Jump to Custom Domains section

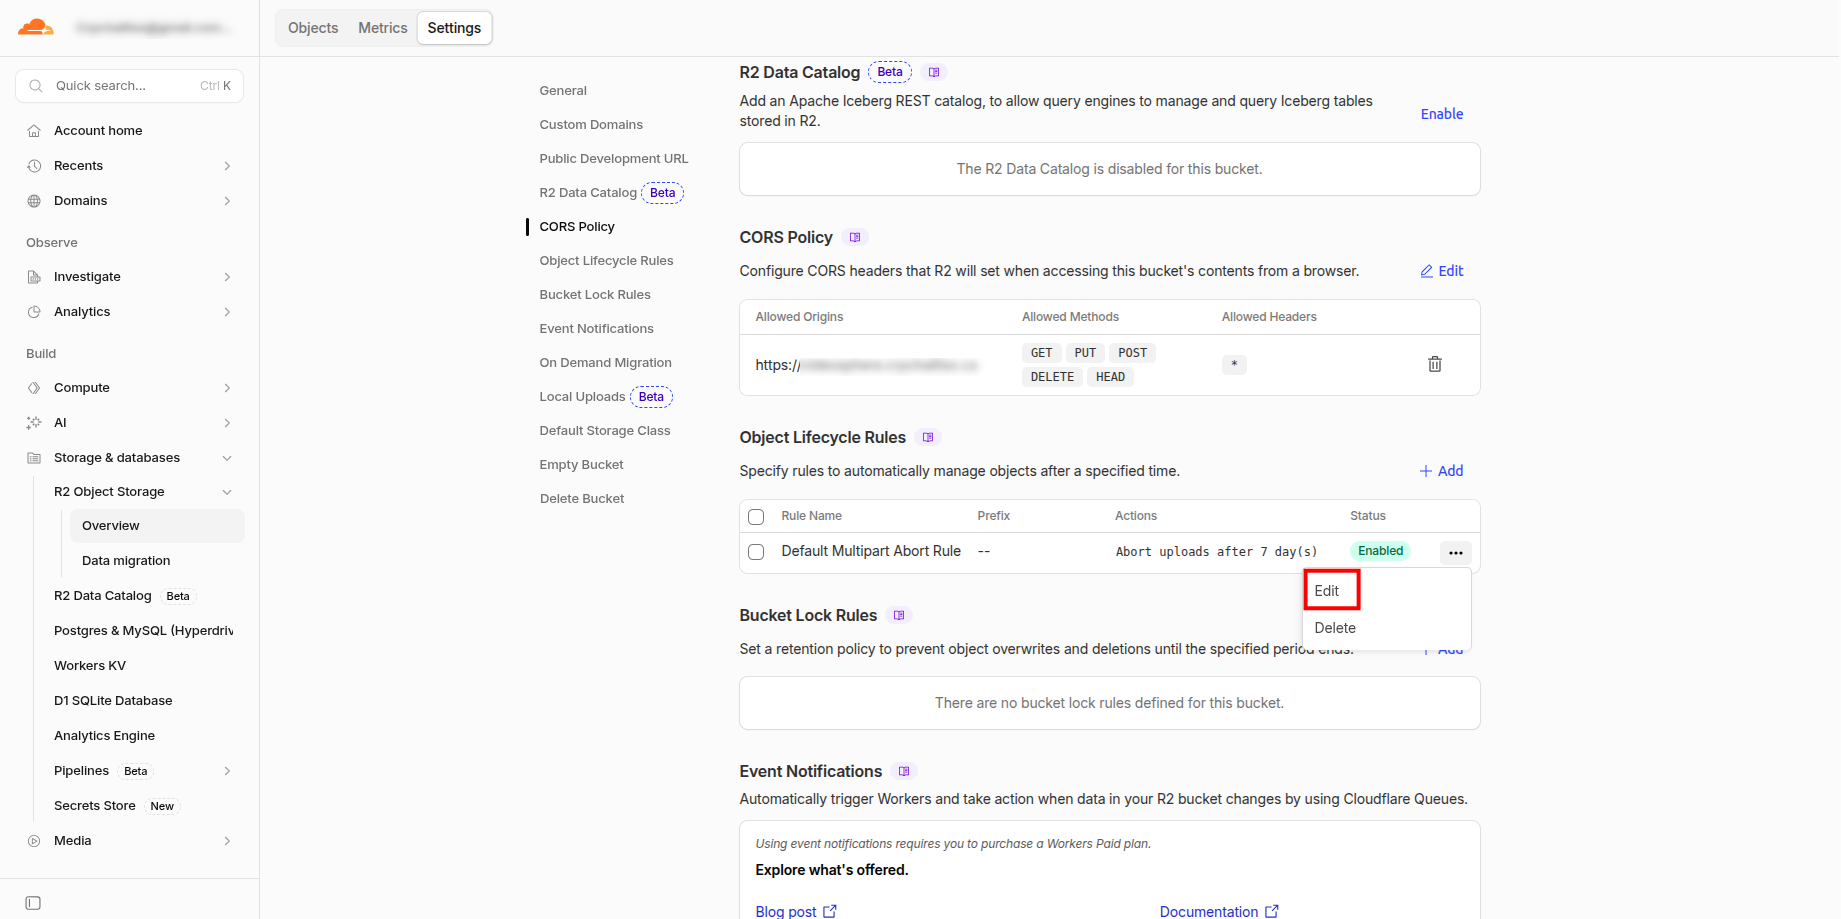click(591, 125)
